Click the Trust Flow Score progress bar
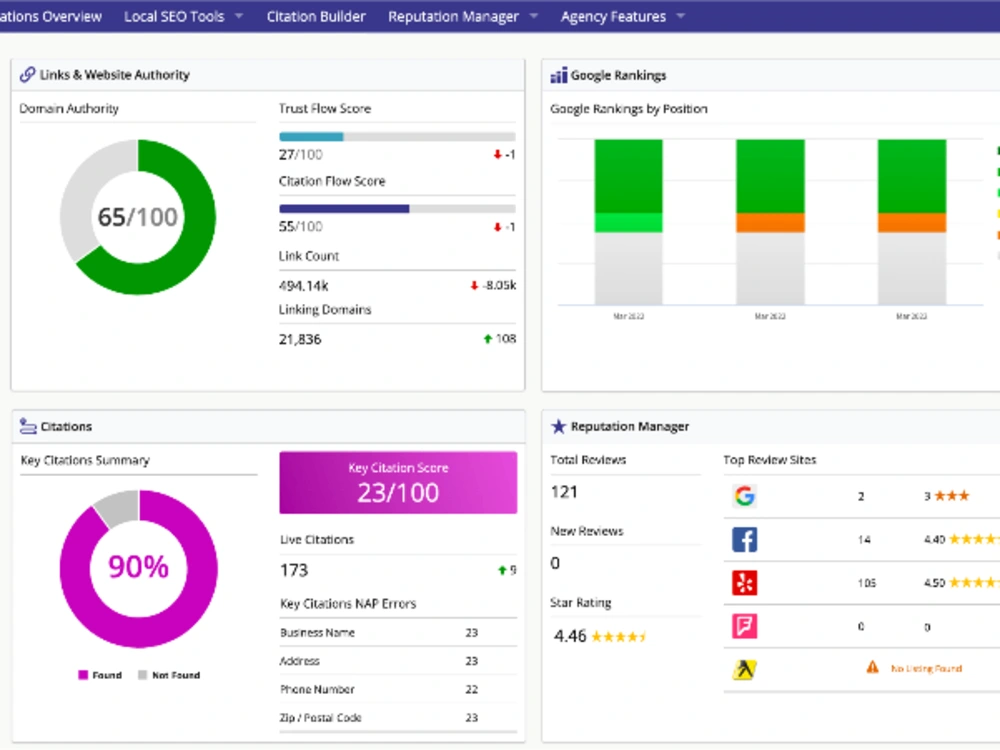The height and width of the screenshot is (750, 1000). point(397,136)
